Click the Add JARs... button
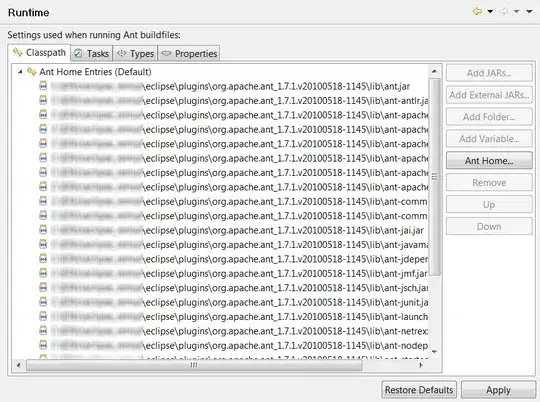540x402 pixels. point(489,73)
